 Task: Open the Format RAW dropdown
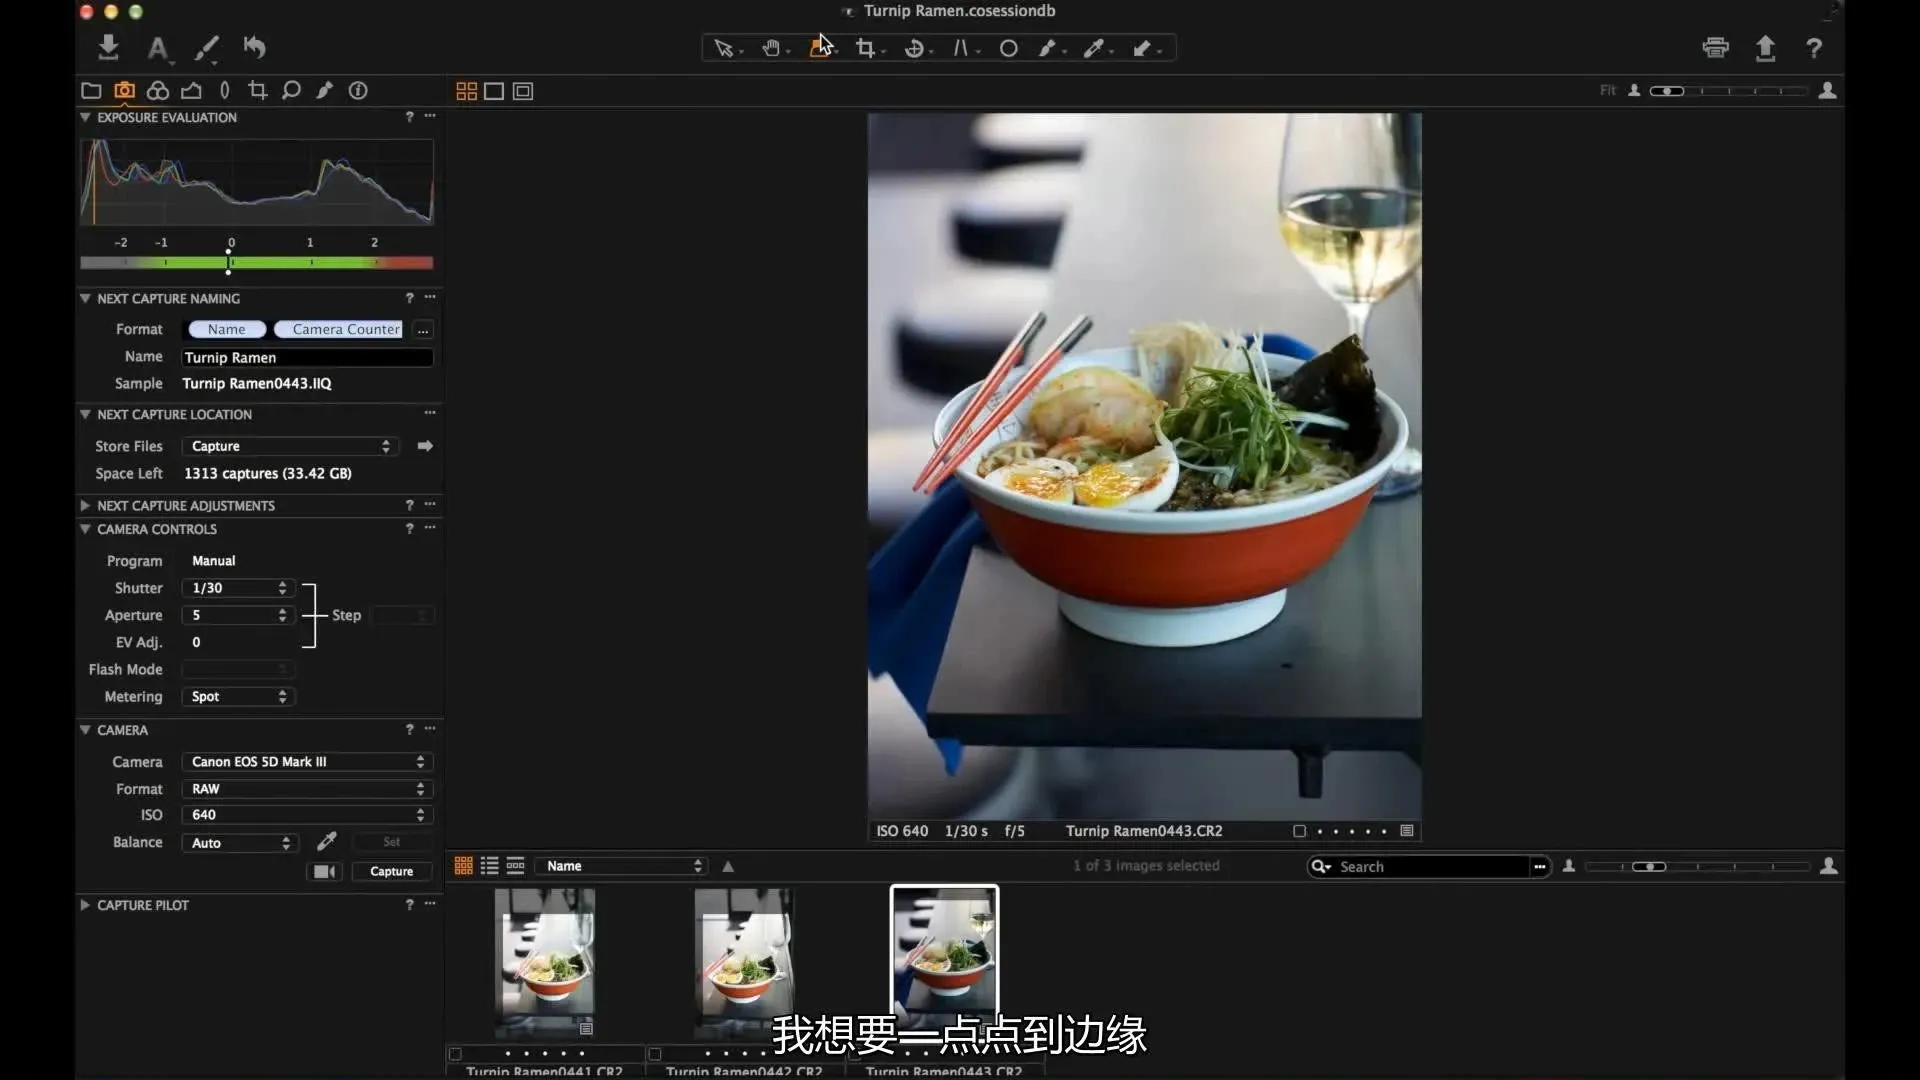point(307,789)
